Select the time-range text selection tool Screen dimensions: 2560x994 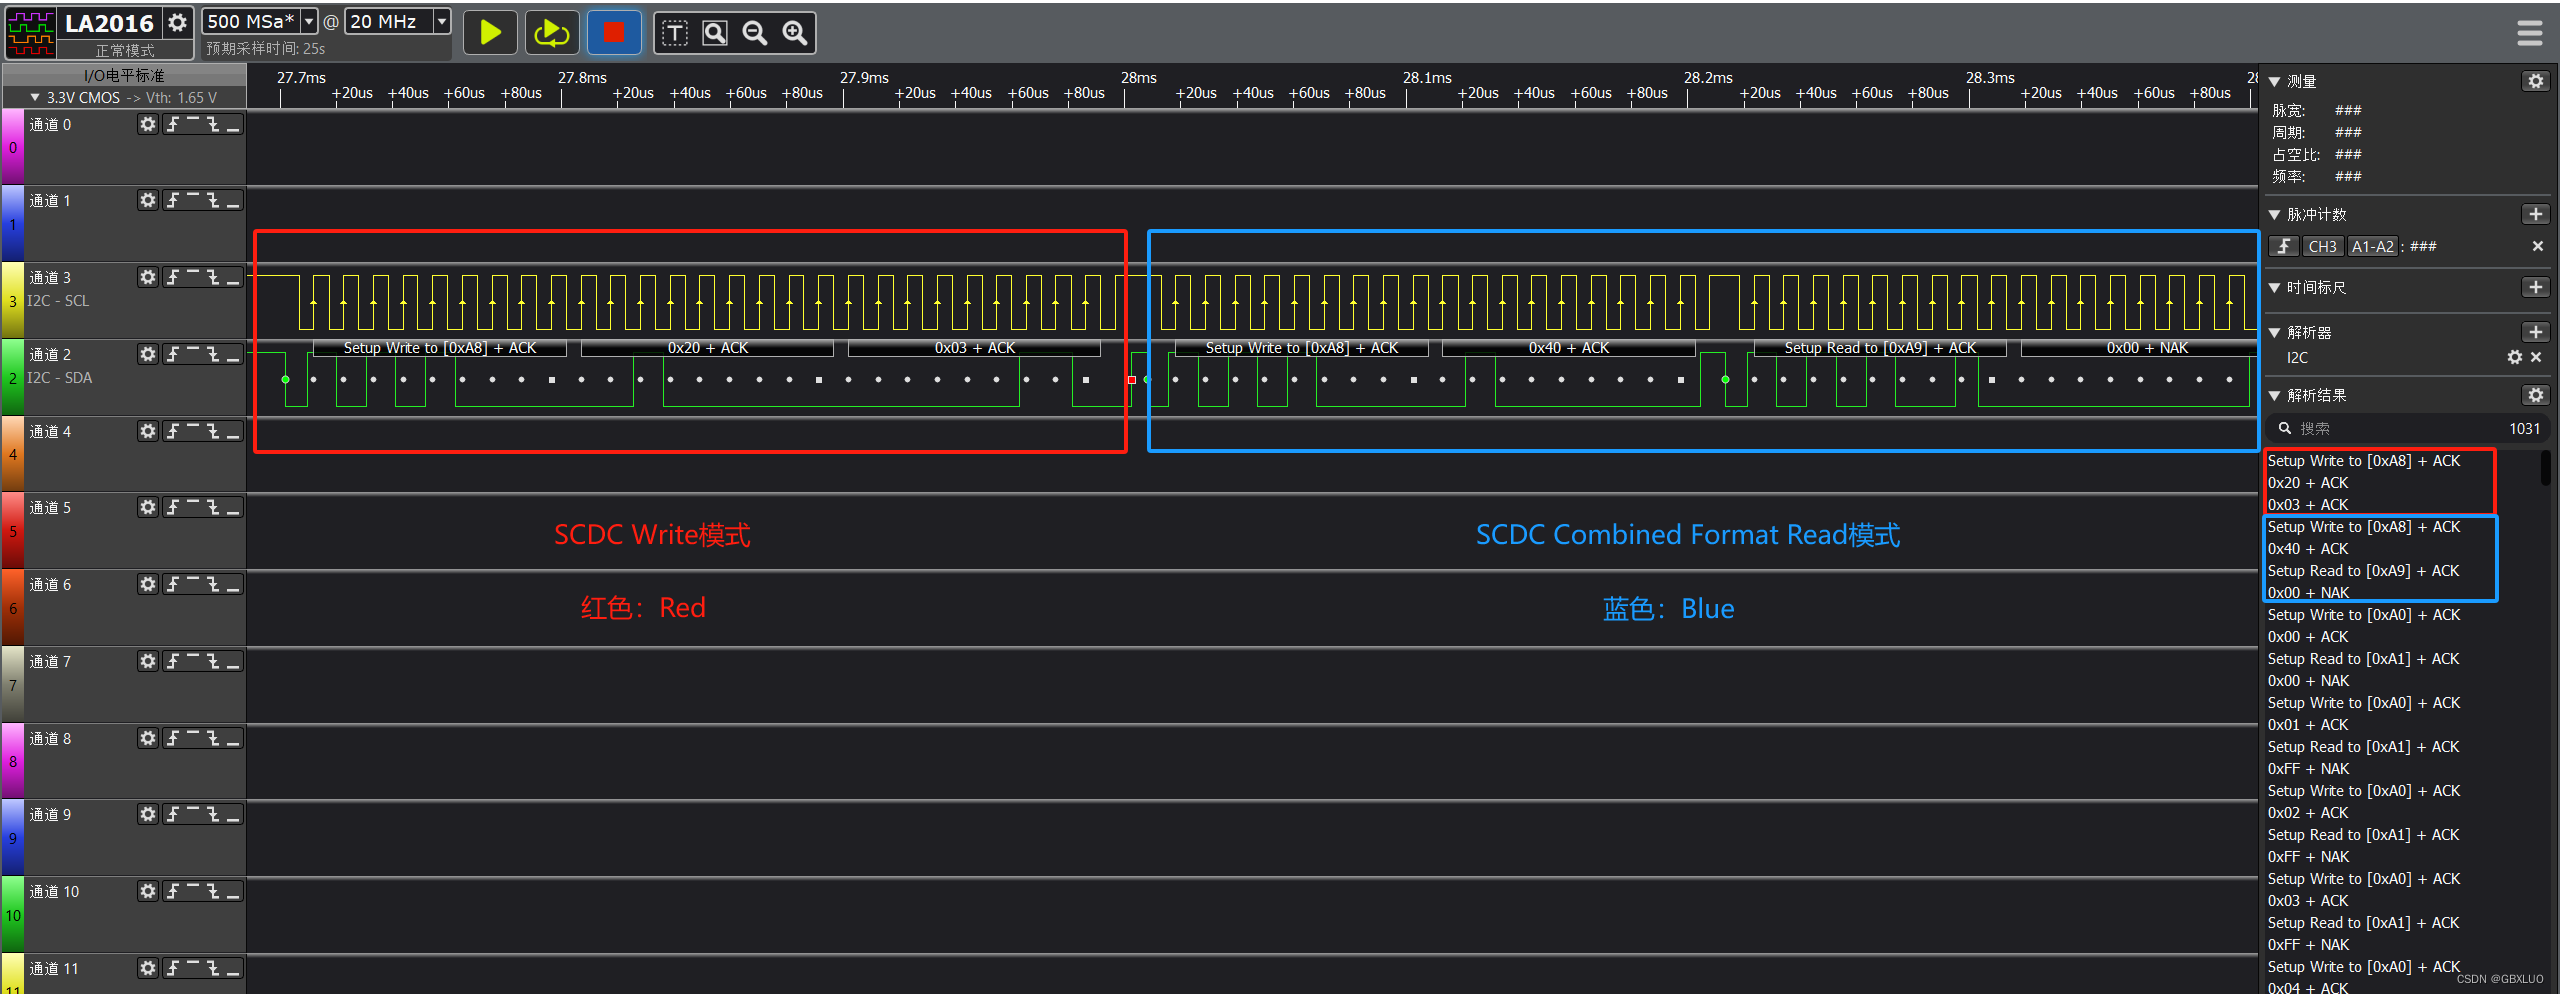tap(675, 33)
